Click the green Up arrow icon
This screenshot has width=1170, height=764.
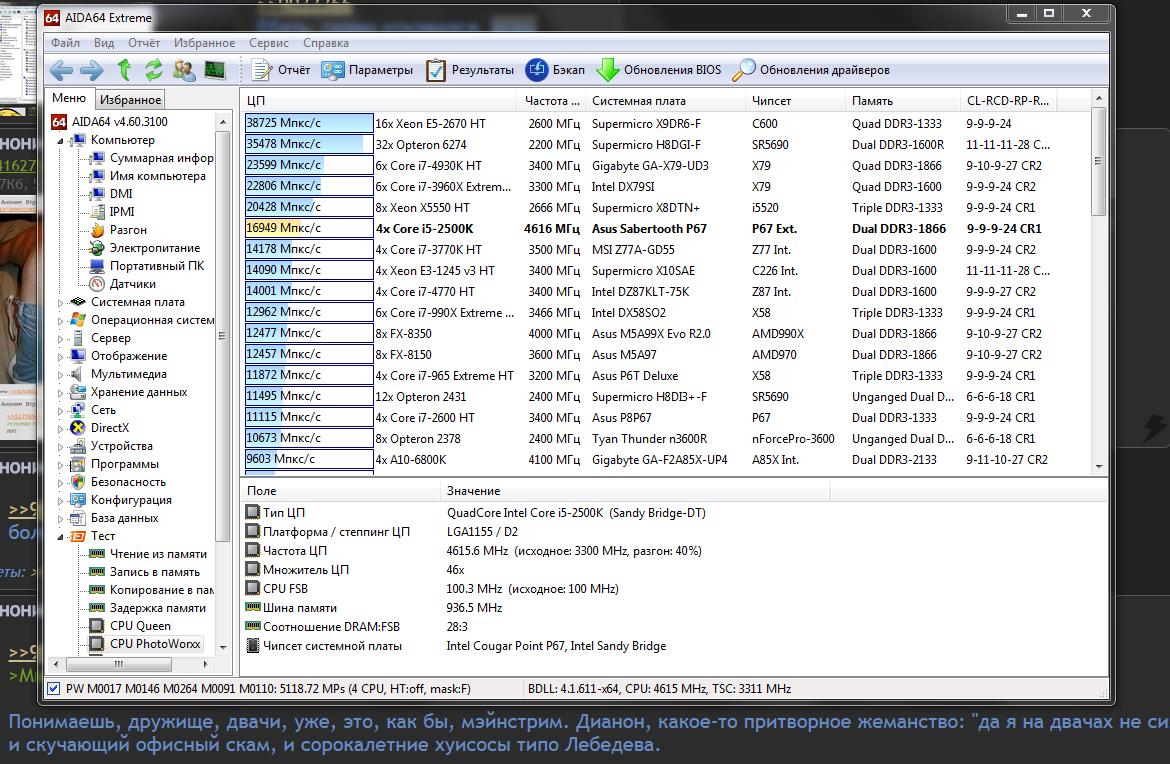pos(124,70)
